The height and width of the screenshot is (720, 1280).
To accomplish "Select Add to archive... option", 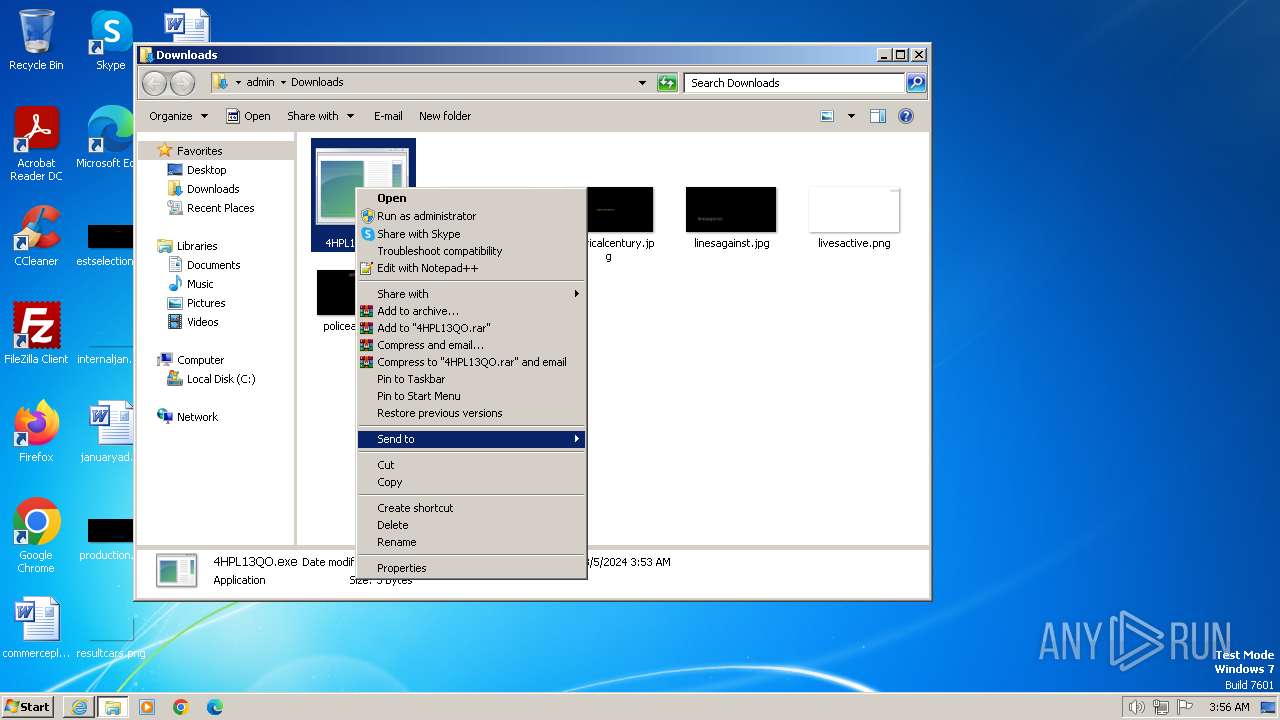I will click(471, 311).
